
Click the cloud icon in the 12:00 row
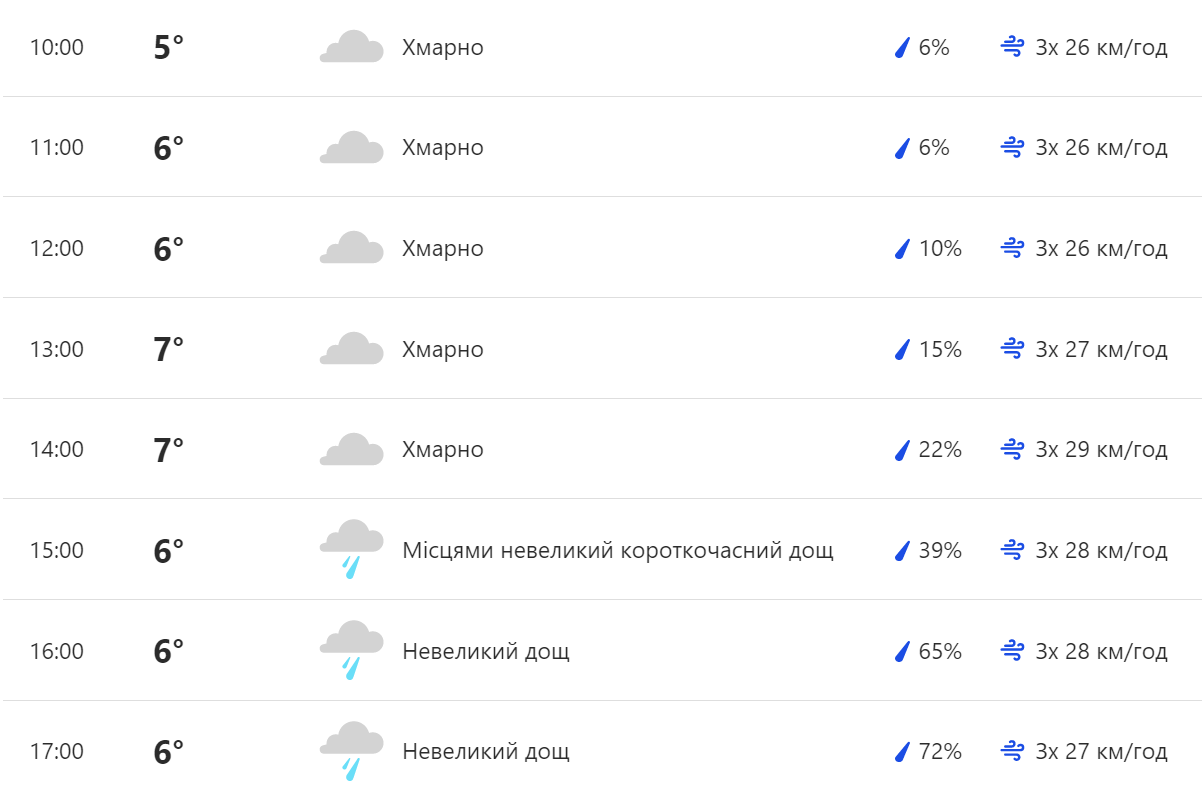351,248
